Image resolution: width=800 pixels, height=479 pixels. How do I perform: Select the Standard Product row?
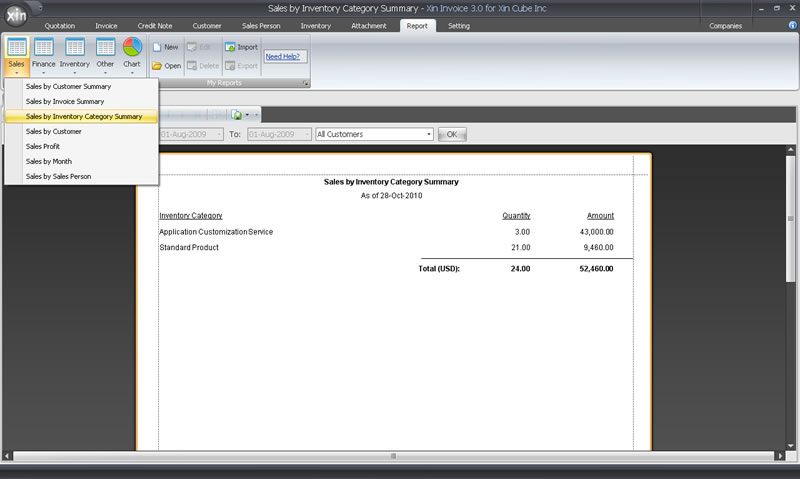coord(386,247)
